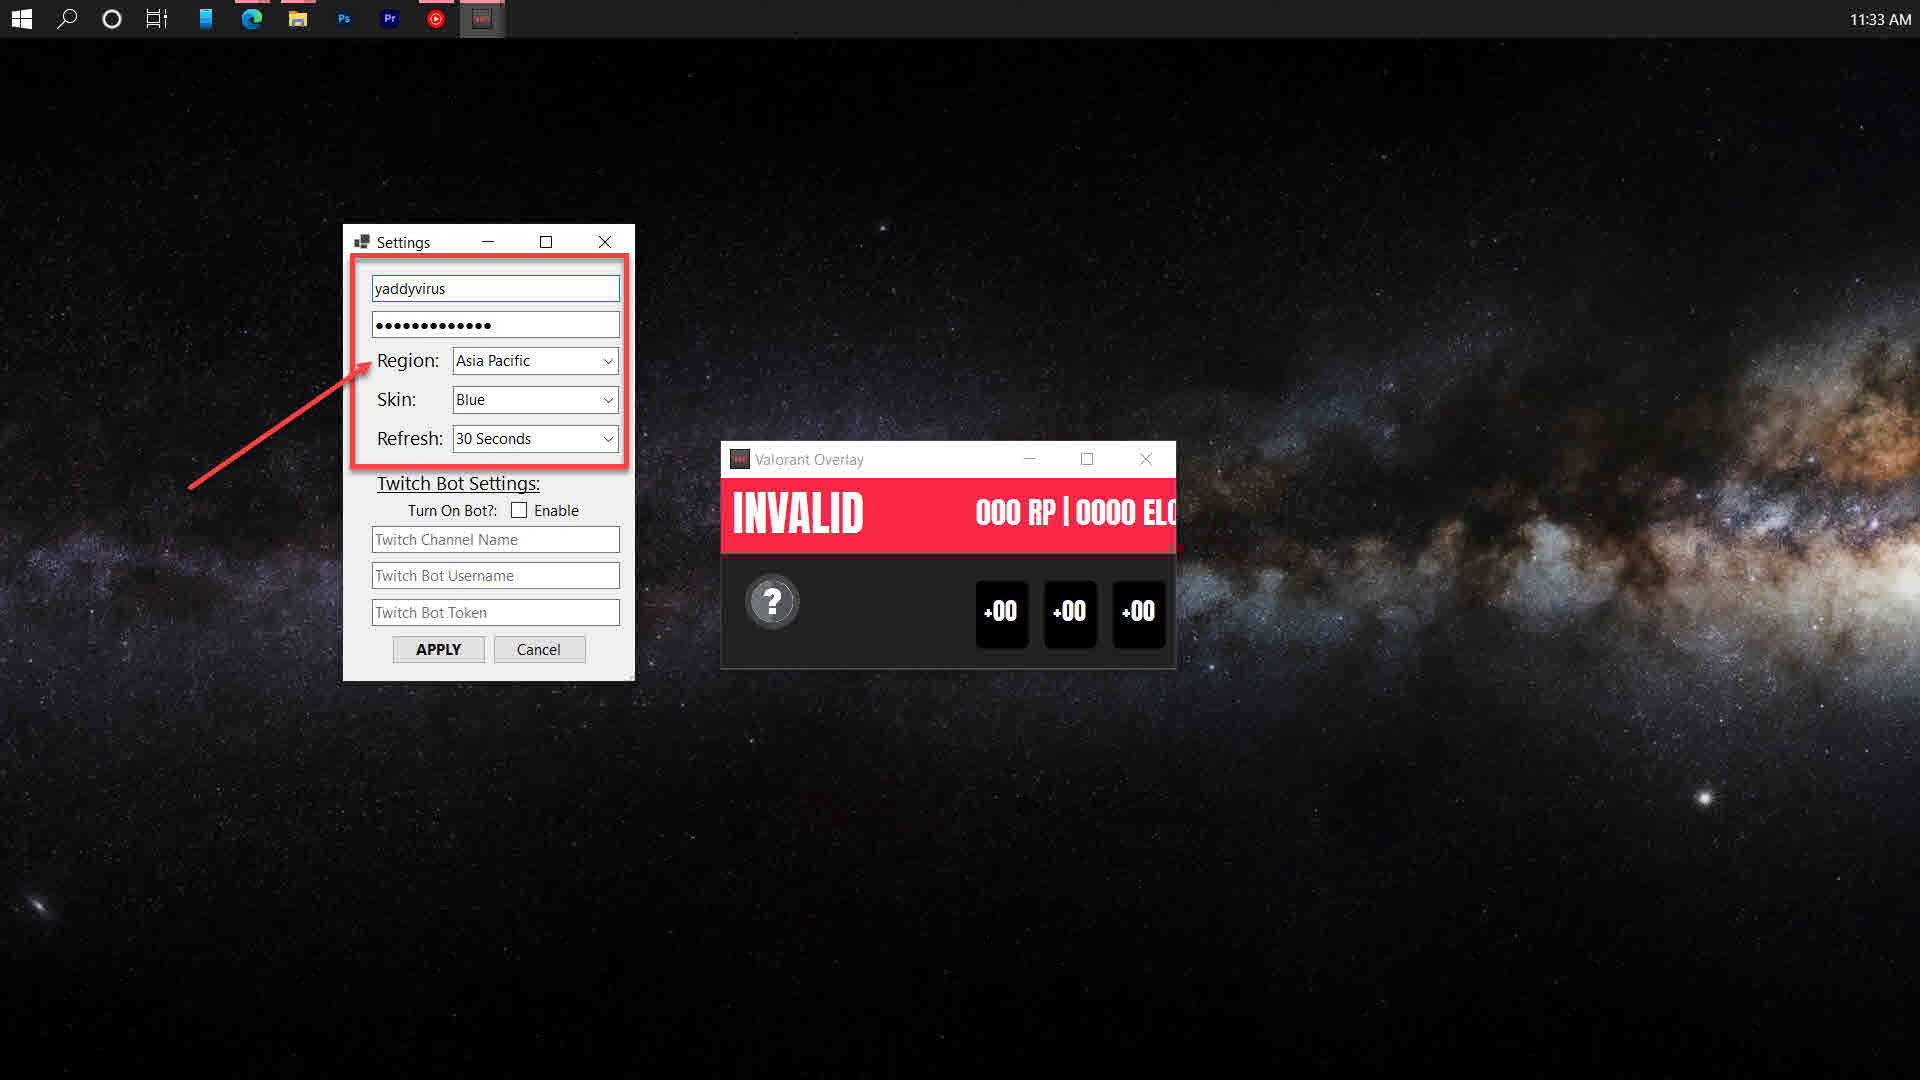This screenshot has width=1920, height=1080.
Task: Open Cortana circle icon in taskbar
Action: [x=112, y=19]
